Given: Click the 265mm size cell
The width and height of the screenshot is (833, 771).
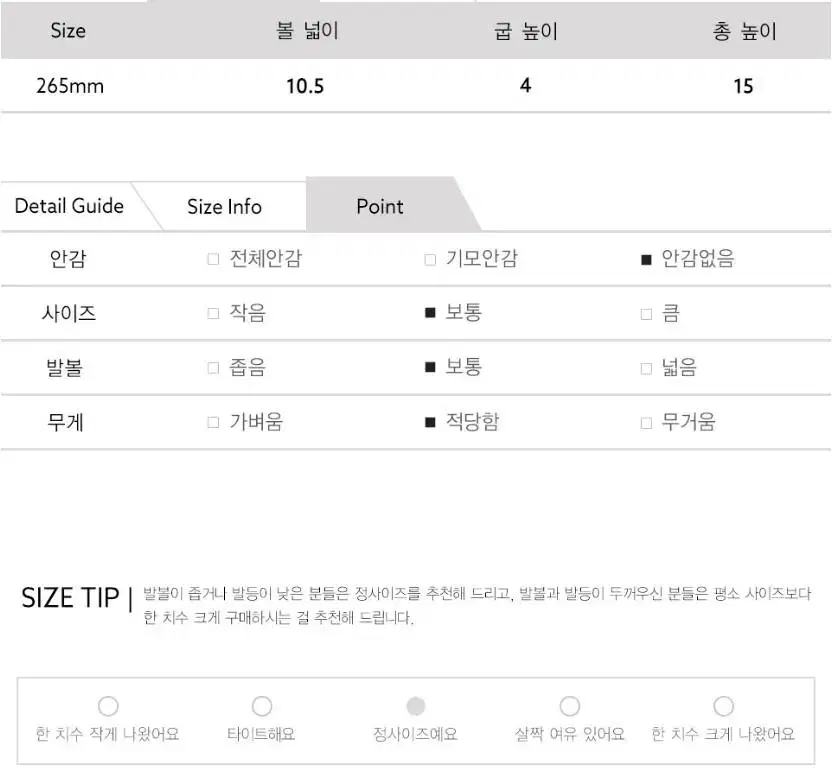Looking at the screenshot, I should pyautogui.click(x=70, y=86).
